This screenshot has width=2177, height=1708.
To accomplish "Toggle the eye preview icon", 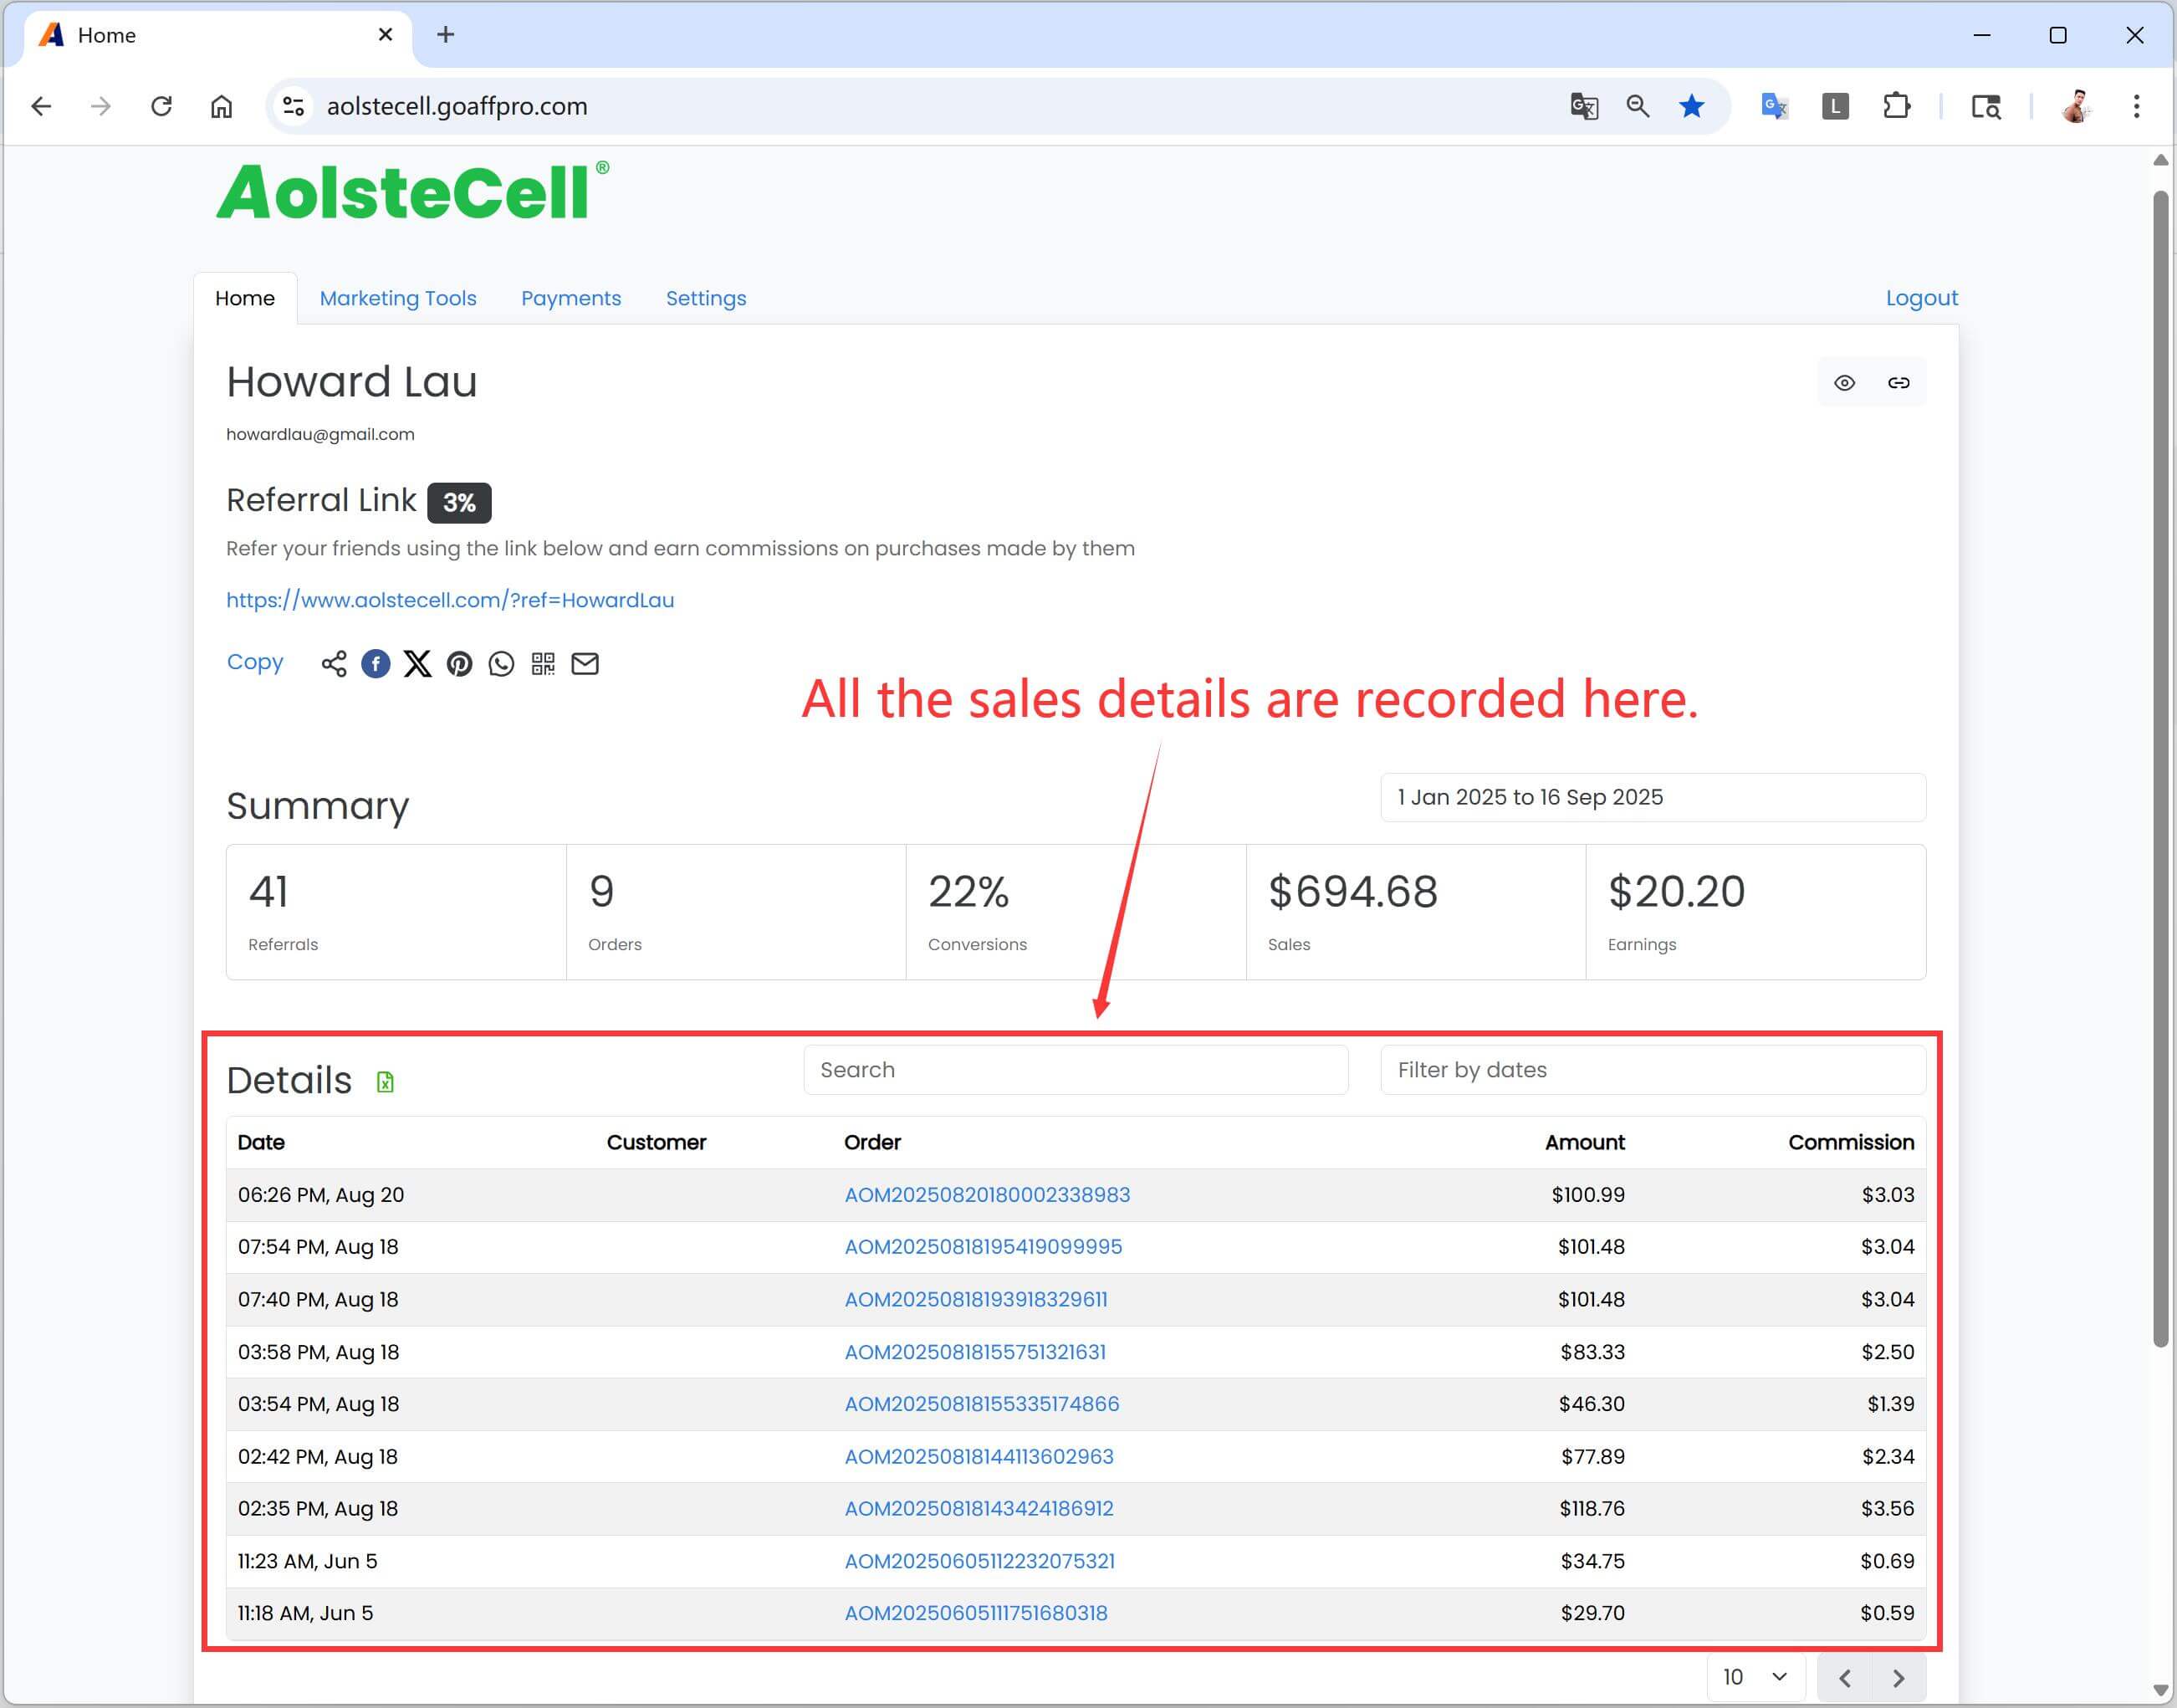I will click(x=1844, y=383).
